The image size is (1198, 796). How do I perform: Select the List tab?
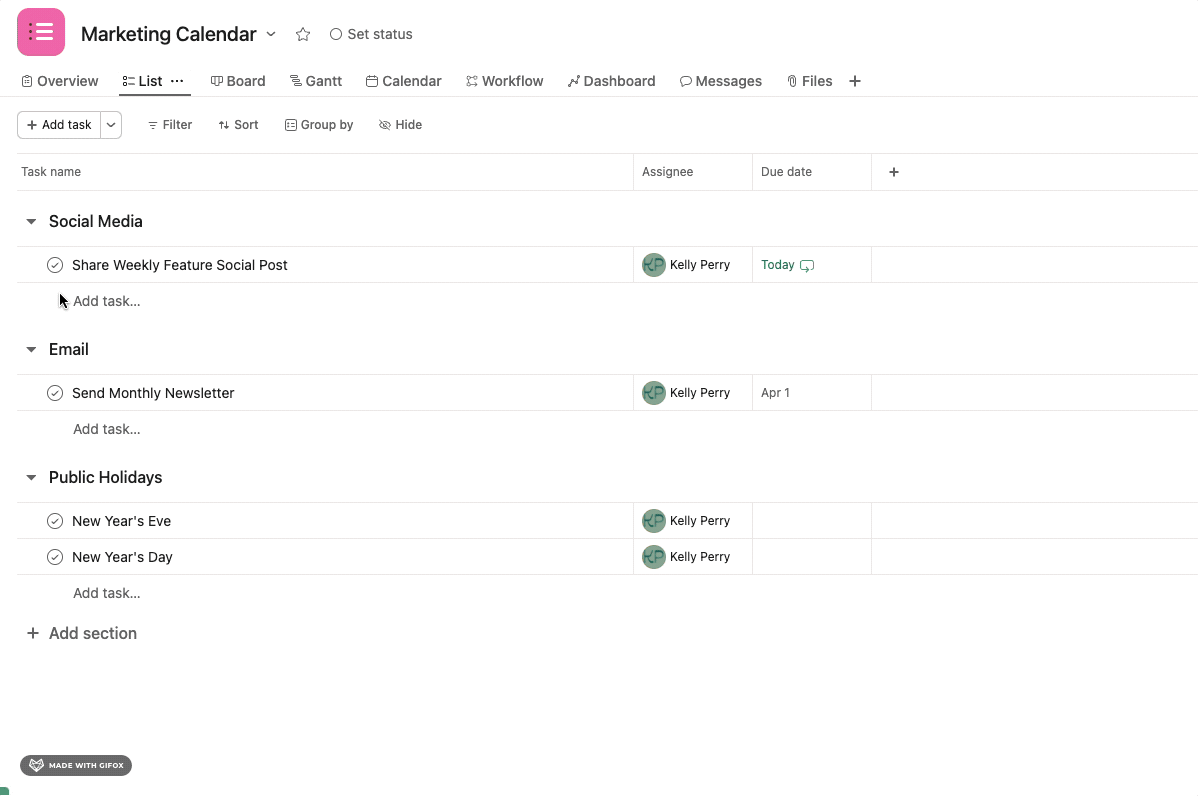(142, 81)
